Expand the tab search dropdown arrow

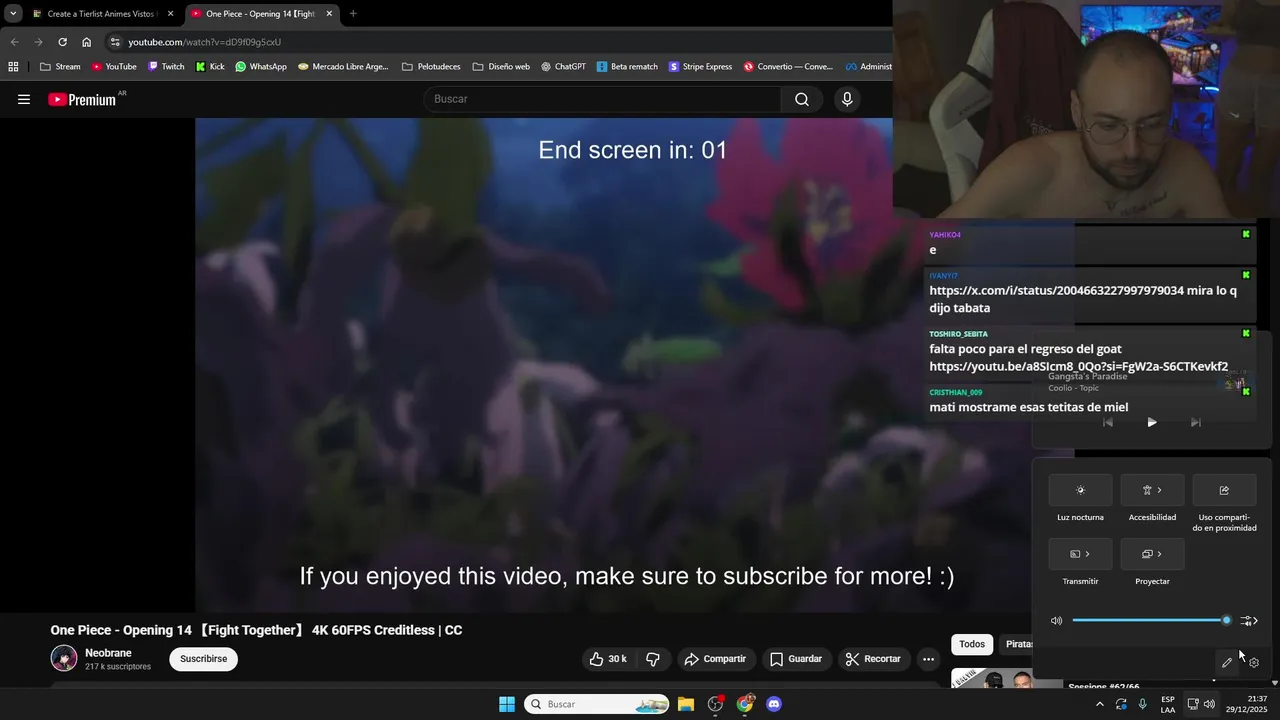pyautogui.click(x=13, y=14)
